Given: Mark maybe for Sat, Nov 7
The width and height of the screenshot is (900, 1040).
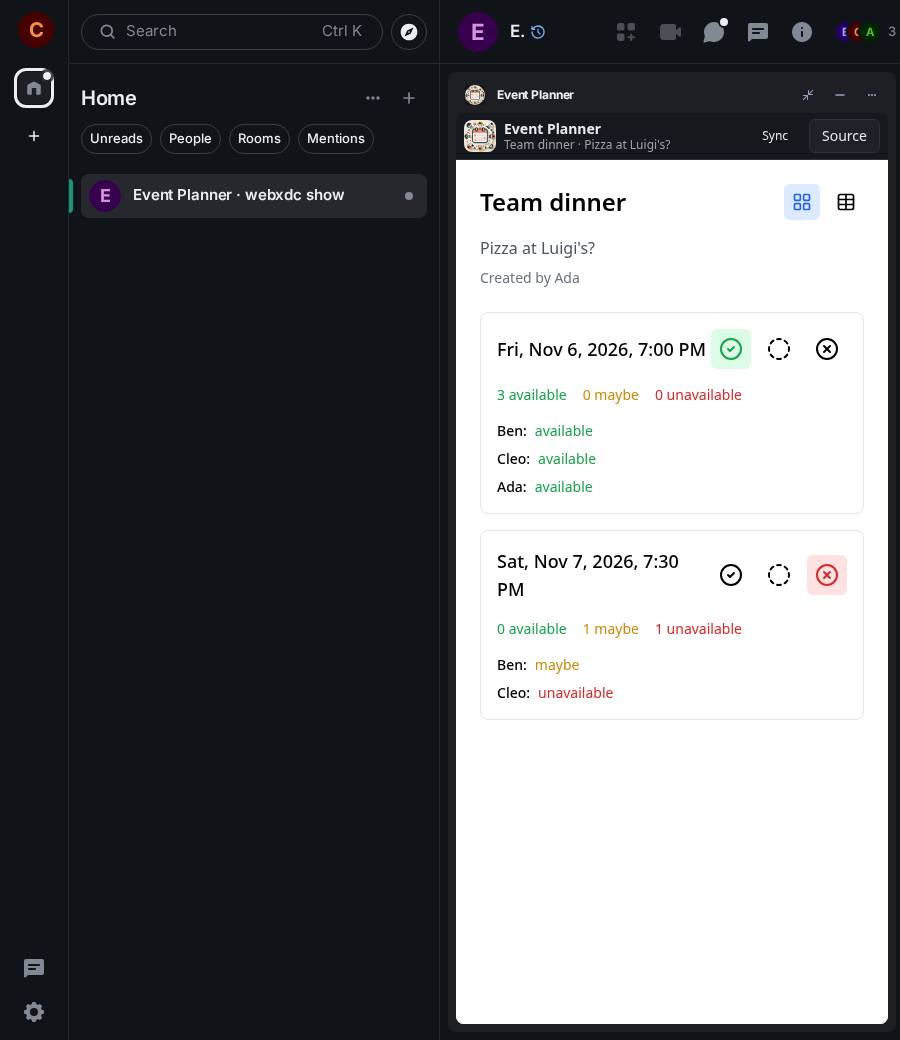Looking at the screenshot, I should 779,575.
